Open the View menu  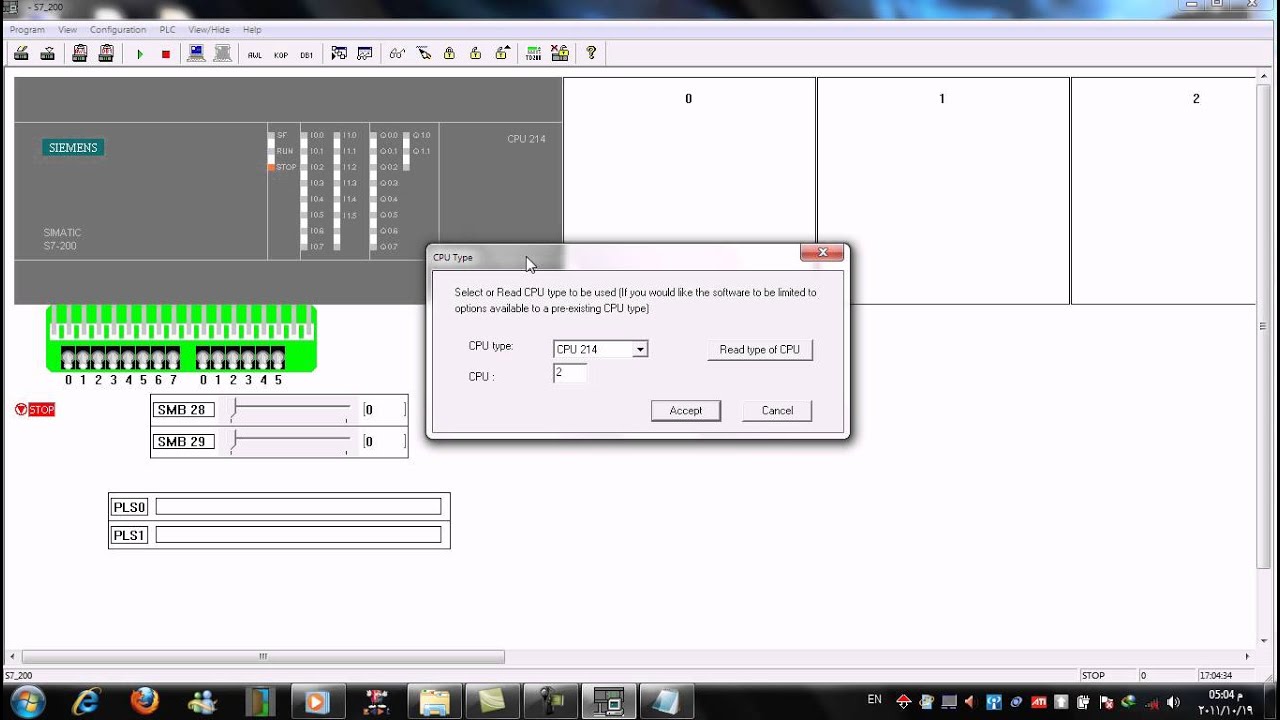click(x=67, y=30)
